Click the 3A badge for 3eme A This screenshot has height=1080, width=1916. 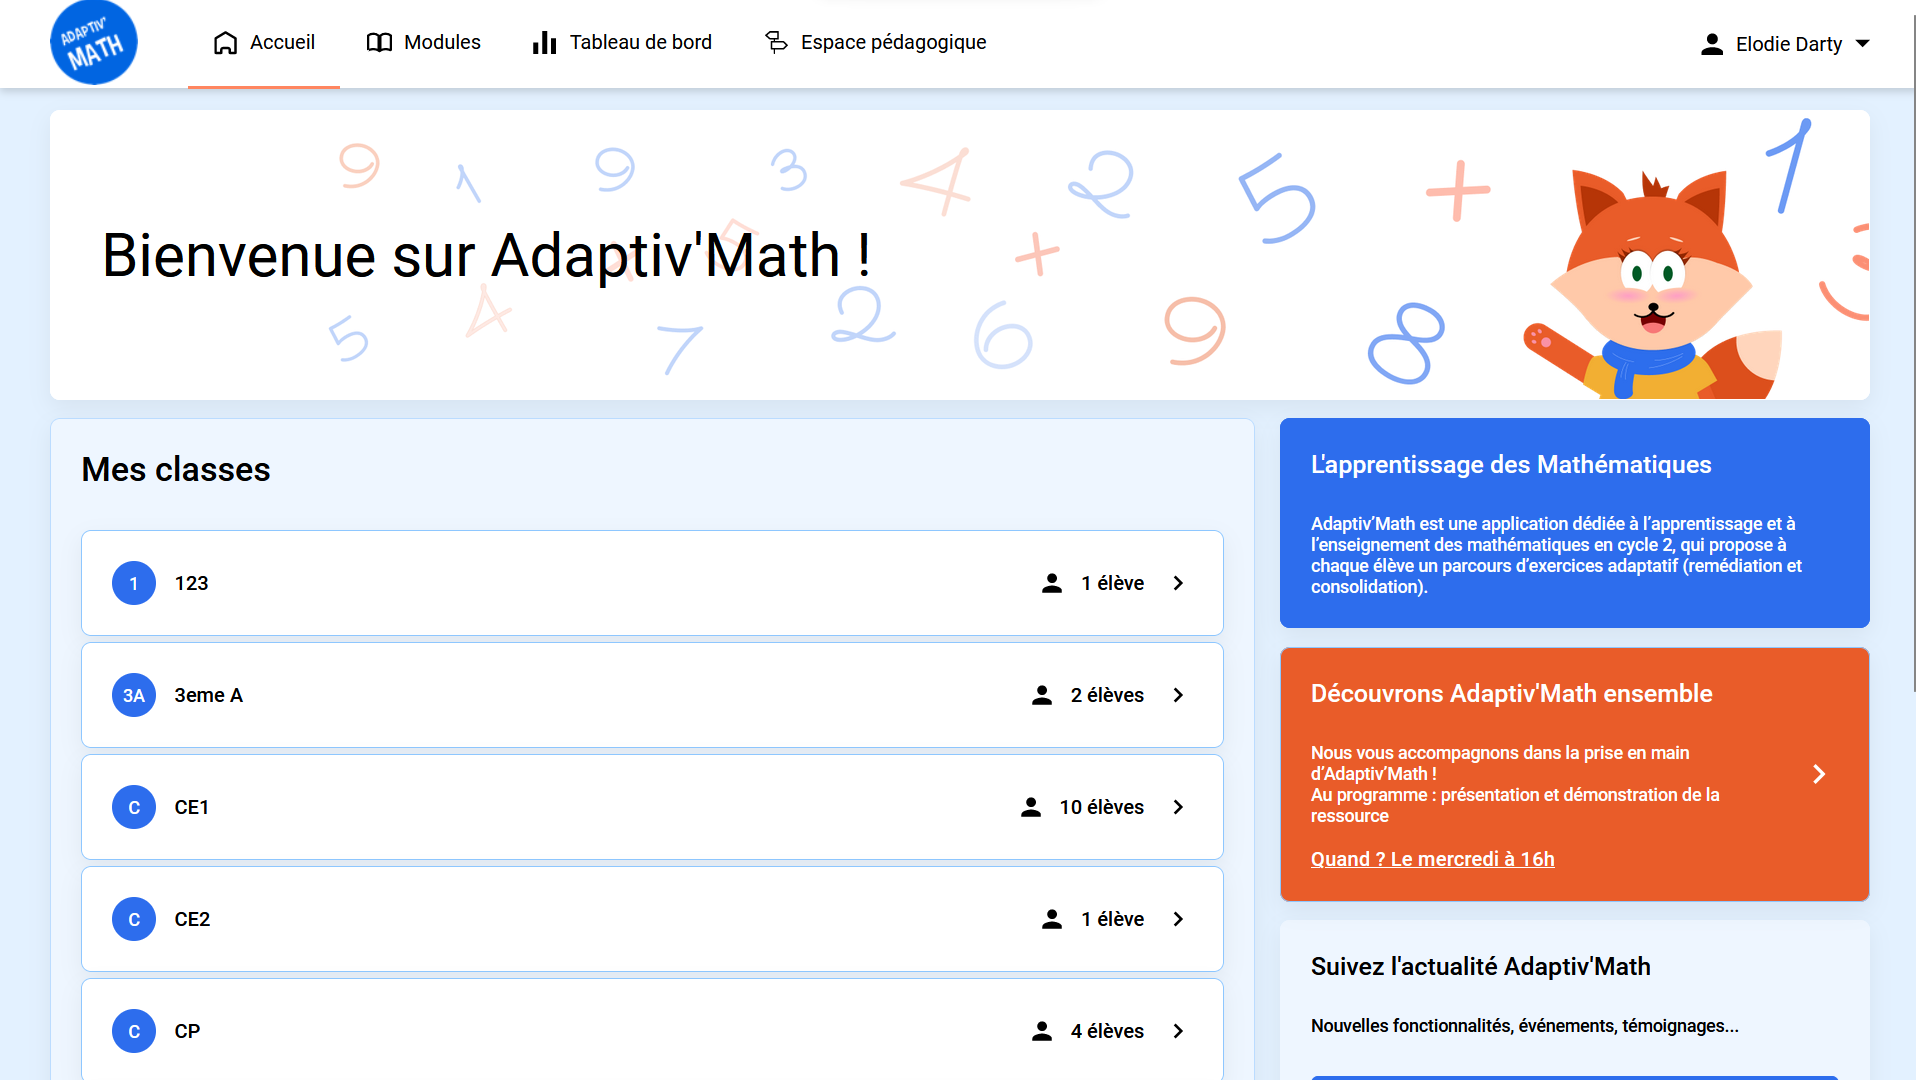[x=134, y=695]
